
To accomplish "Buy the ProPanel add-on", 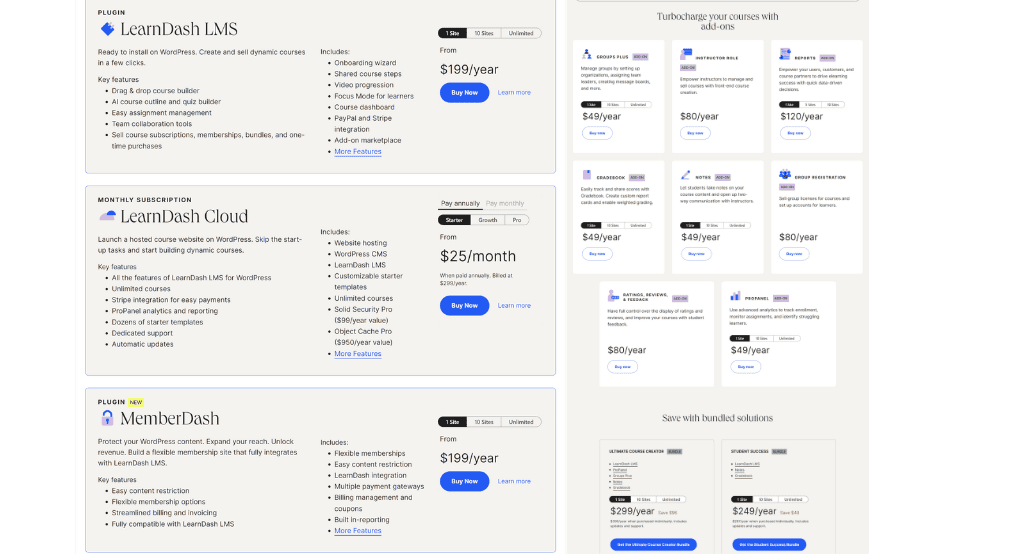I will (x=745, y=367).
